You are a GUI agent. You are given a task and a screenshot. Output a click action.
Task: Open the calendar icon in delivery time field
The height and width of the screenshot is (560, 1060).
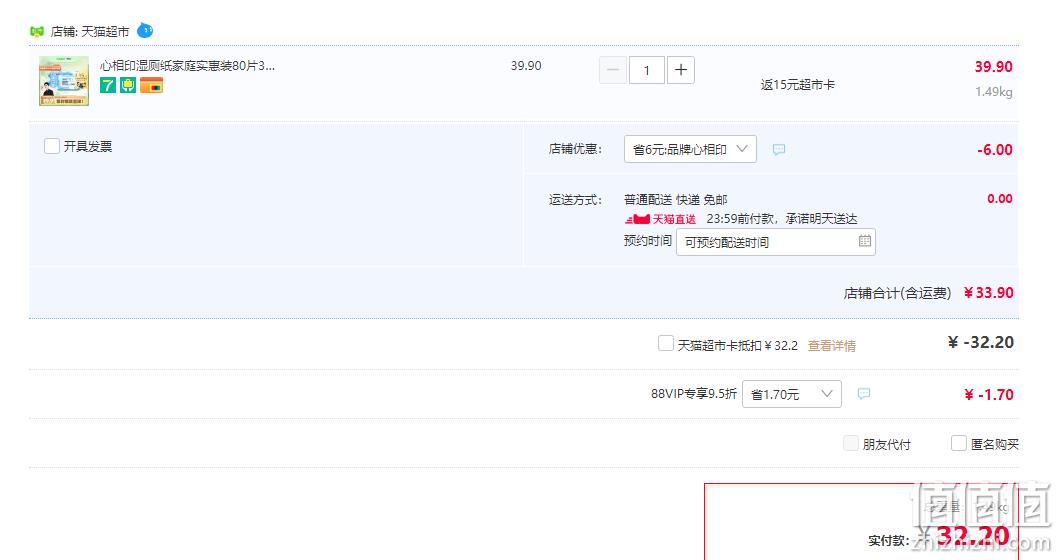865,241
